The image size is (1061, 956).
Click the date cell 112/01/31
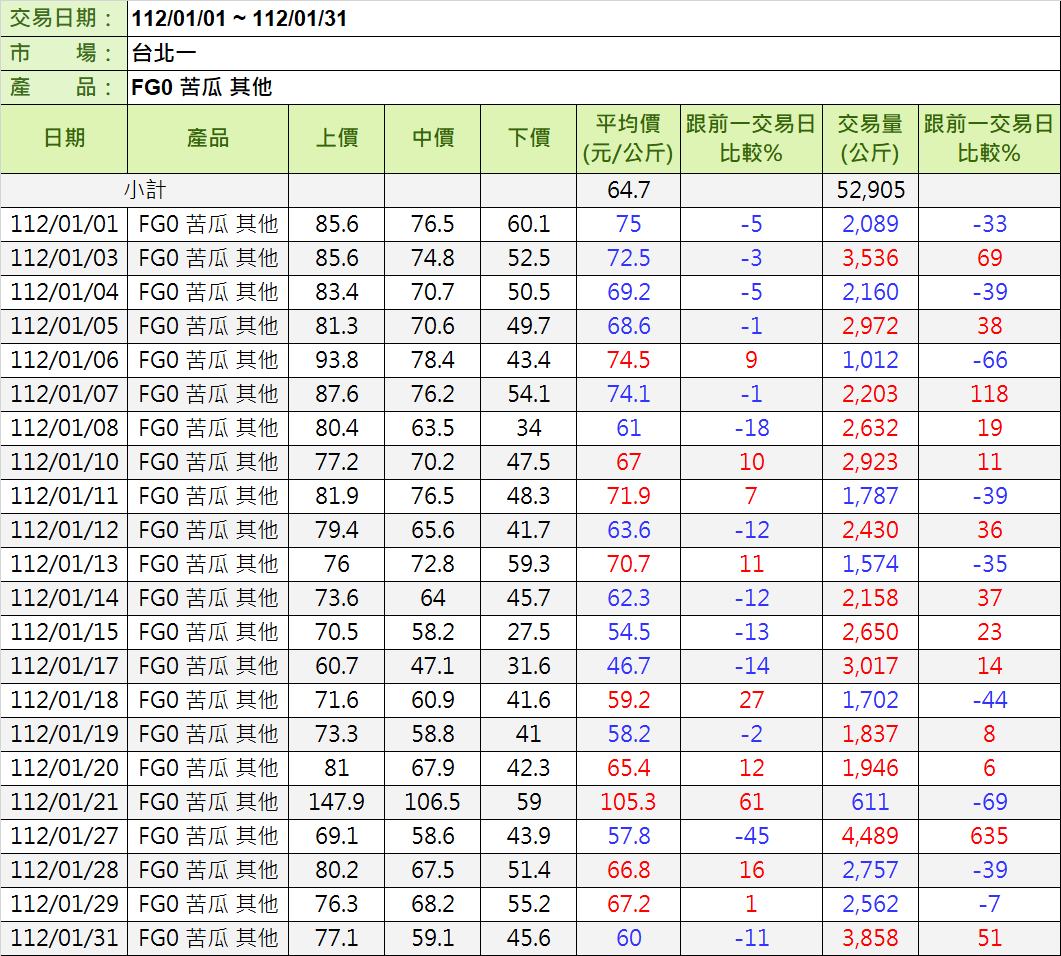pyautogui.click(x=64, y=938)
